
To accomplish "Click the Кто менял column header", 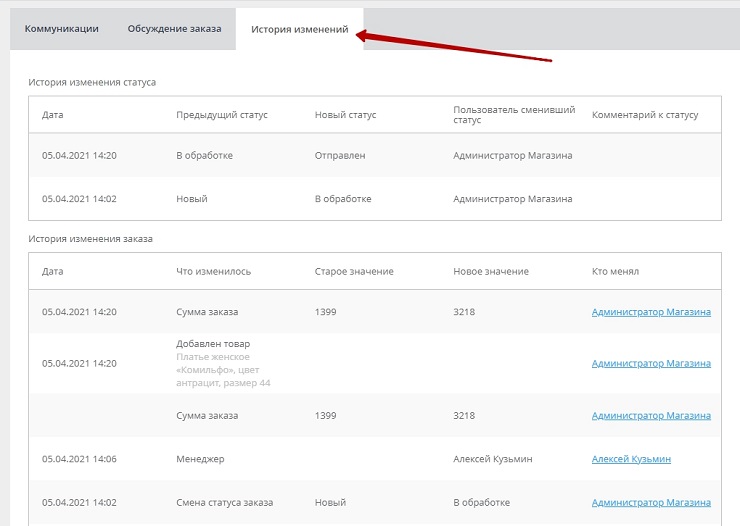I will coord(615,271).
